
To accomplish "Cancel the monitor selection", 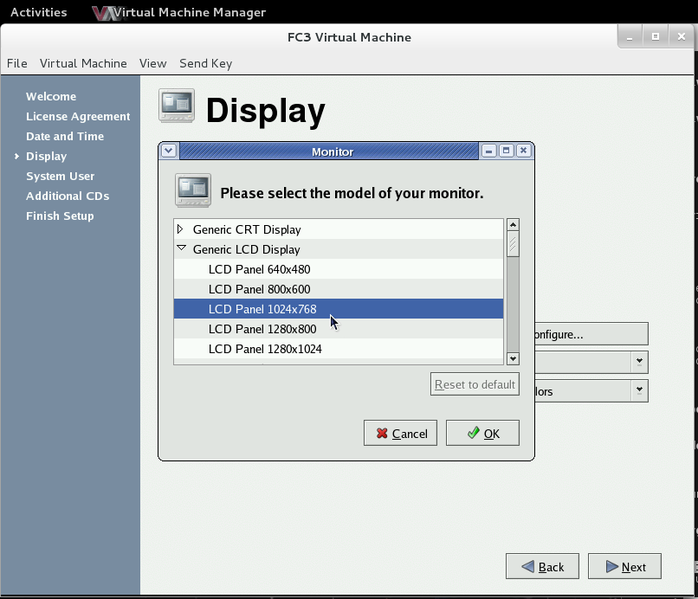I will pos(400,433).
